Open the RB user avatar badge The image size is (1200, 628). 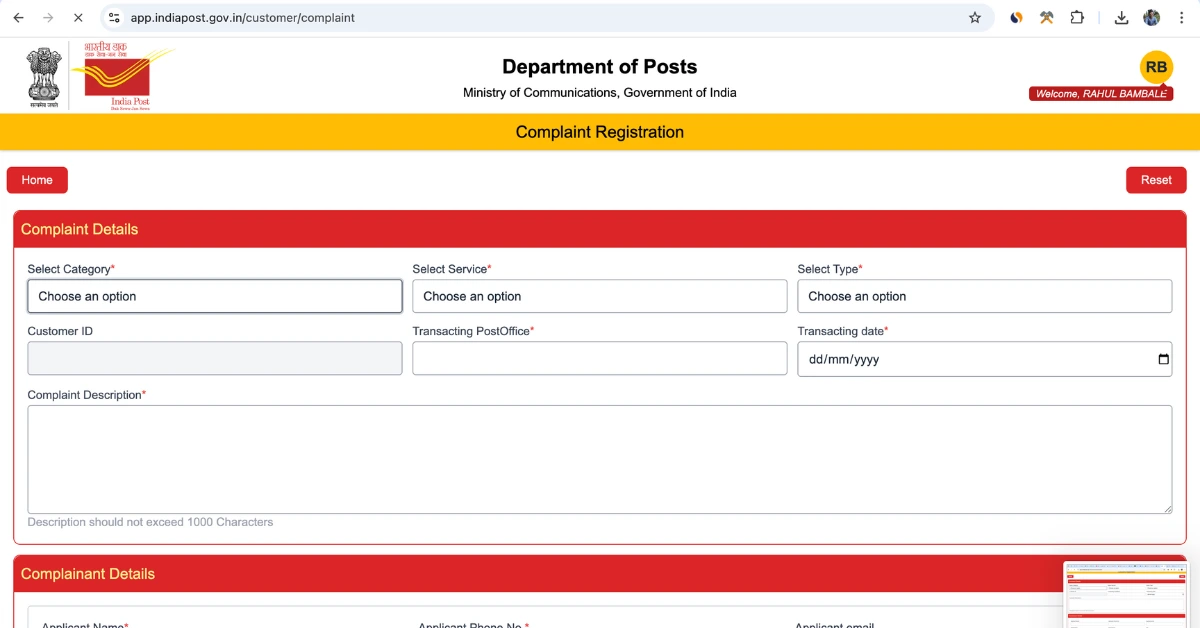coord(1156,67)
